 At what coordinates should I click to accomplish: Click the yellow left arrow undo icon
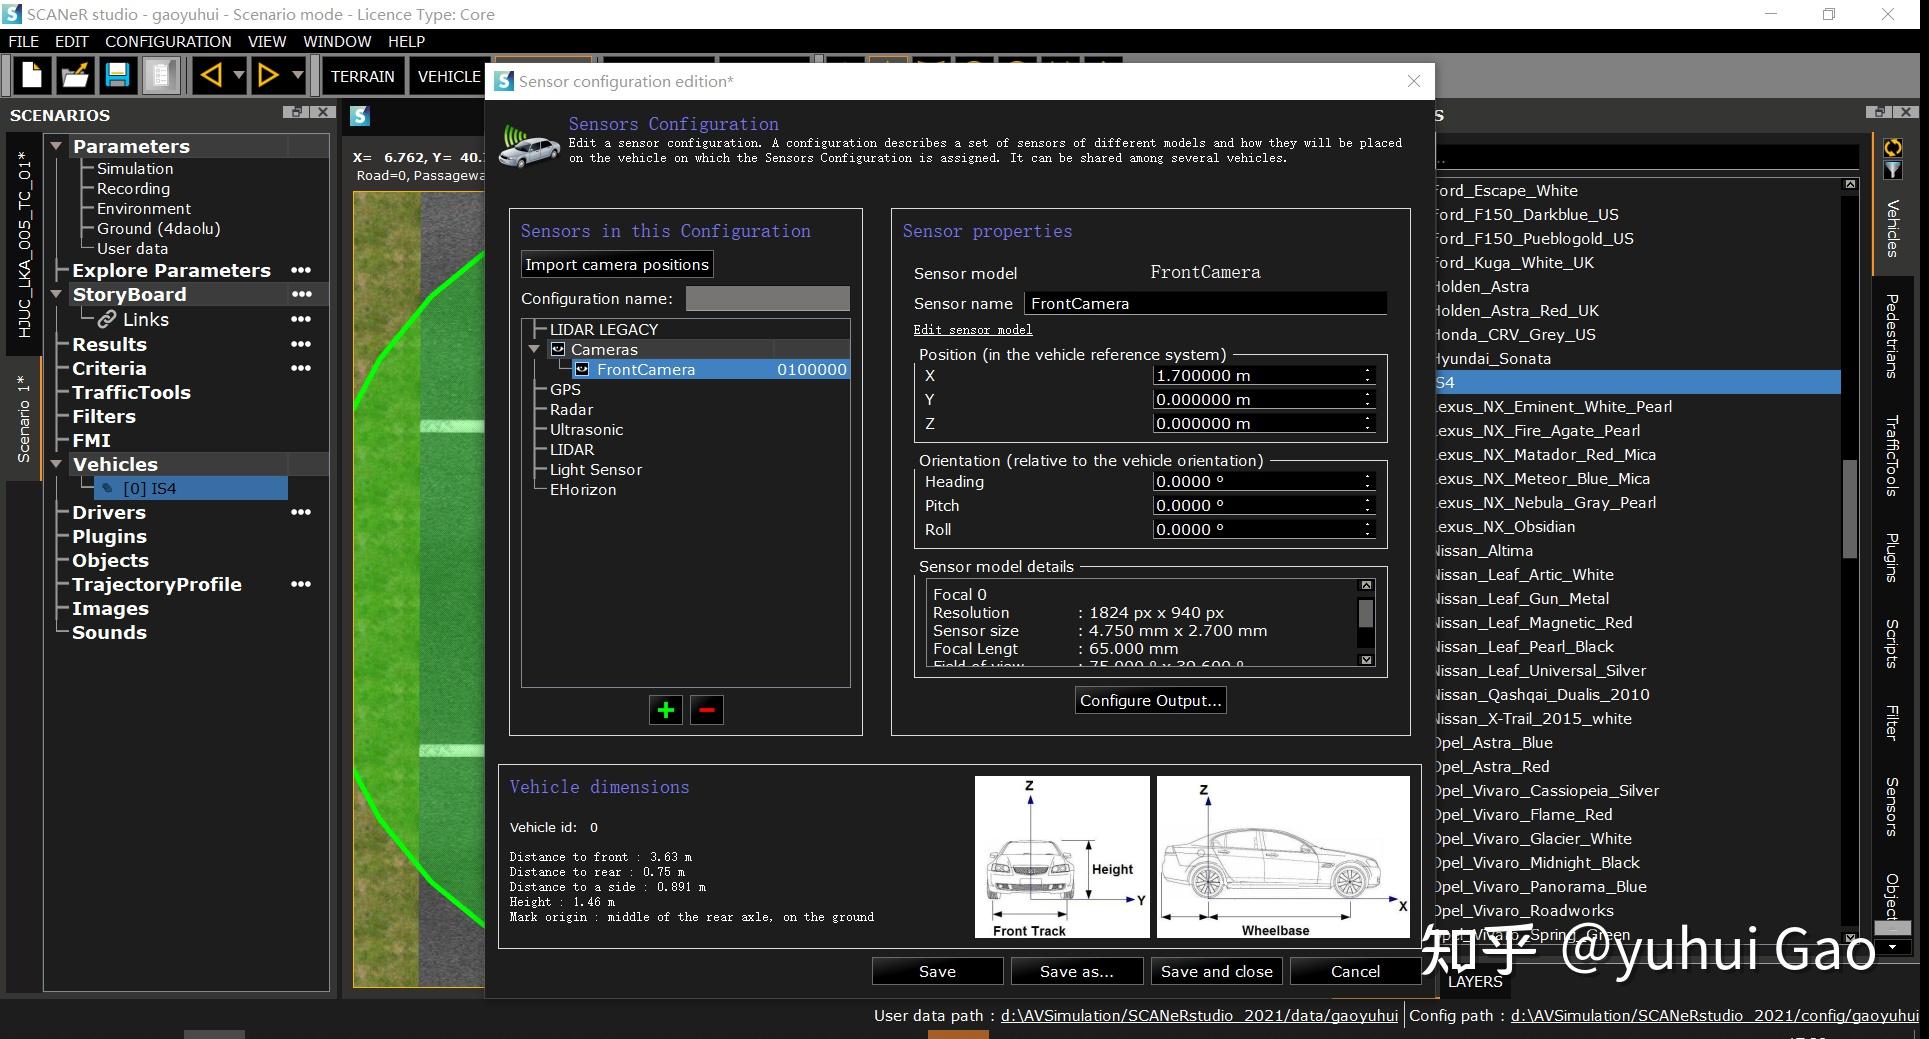pos(211,76)
